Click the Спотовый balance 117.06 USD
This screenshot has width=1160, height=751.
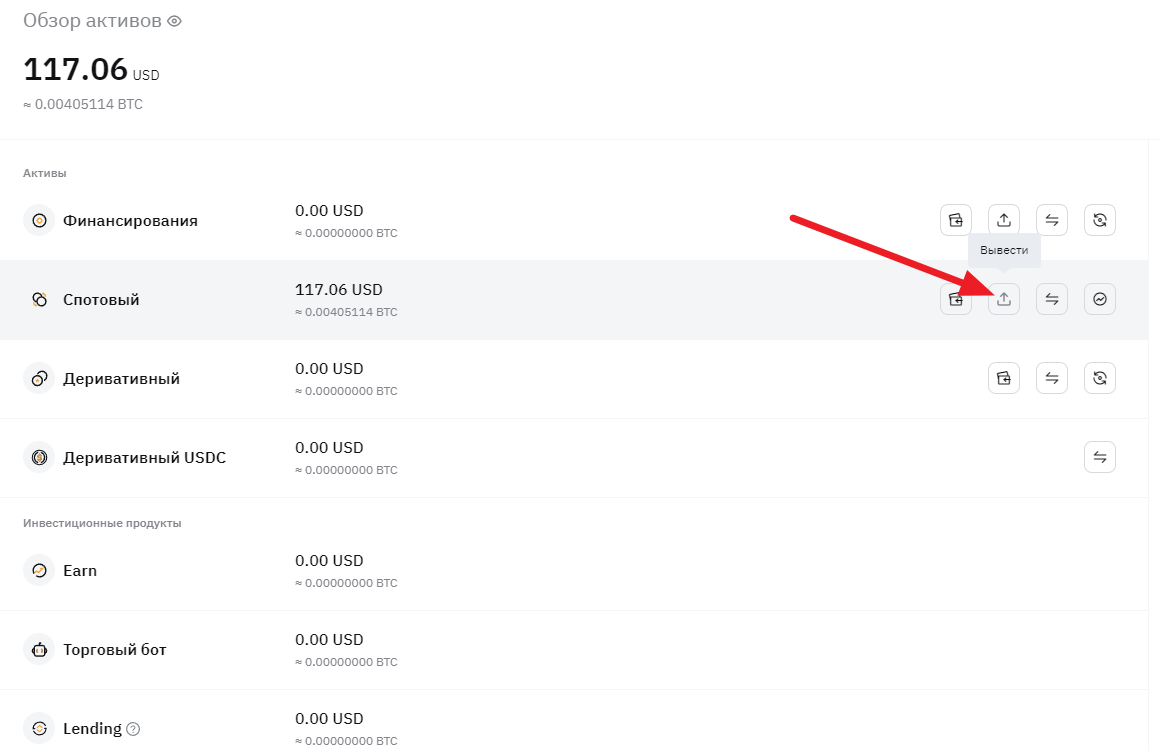(x=339, y=289)
